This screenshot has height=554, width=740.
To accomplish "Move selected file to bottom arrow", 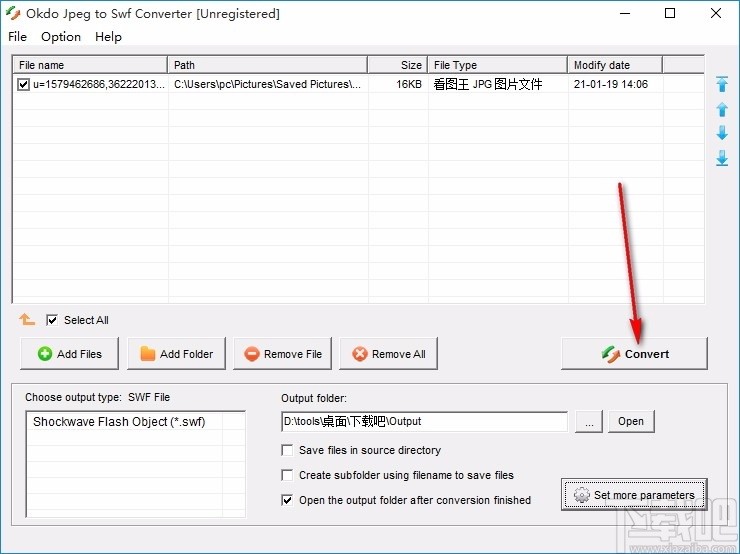I will pos(722,158).
